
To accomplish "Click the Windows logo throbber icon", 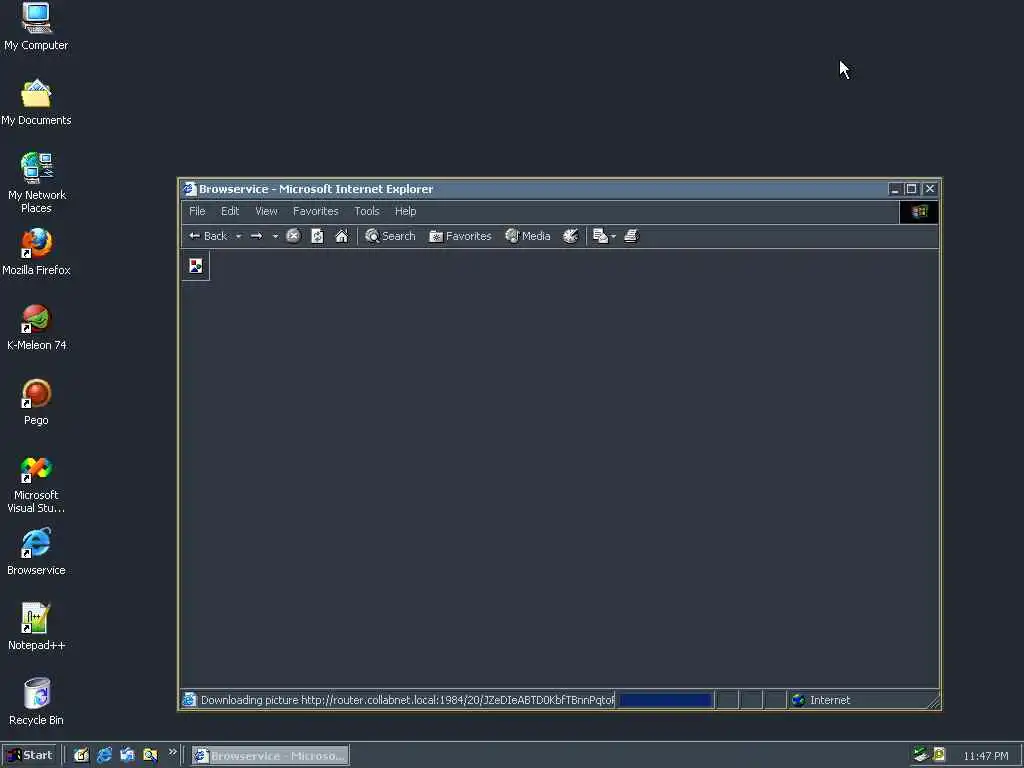I will pos(919,212).
